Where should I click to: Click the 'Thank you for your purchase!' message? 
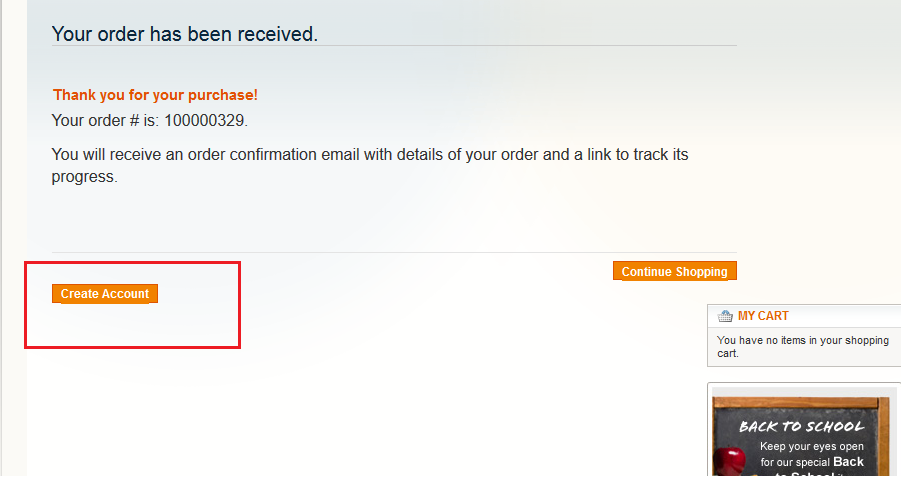tap(155, 95)
